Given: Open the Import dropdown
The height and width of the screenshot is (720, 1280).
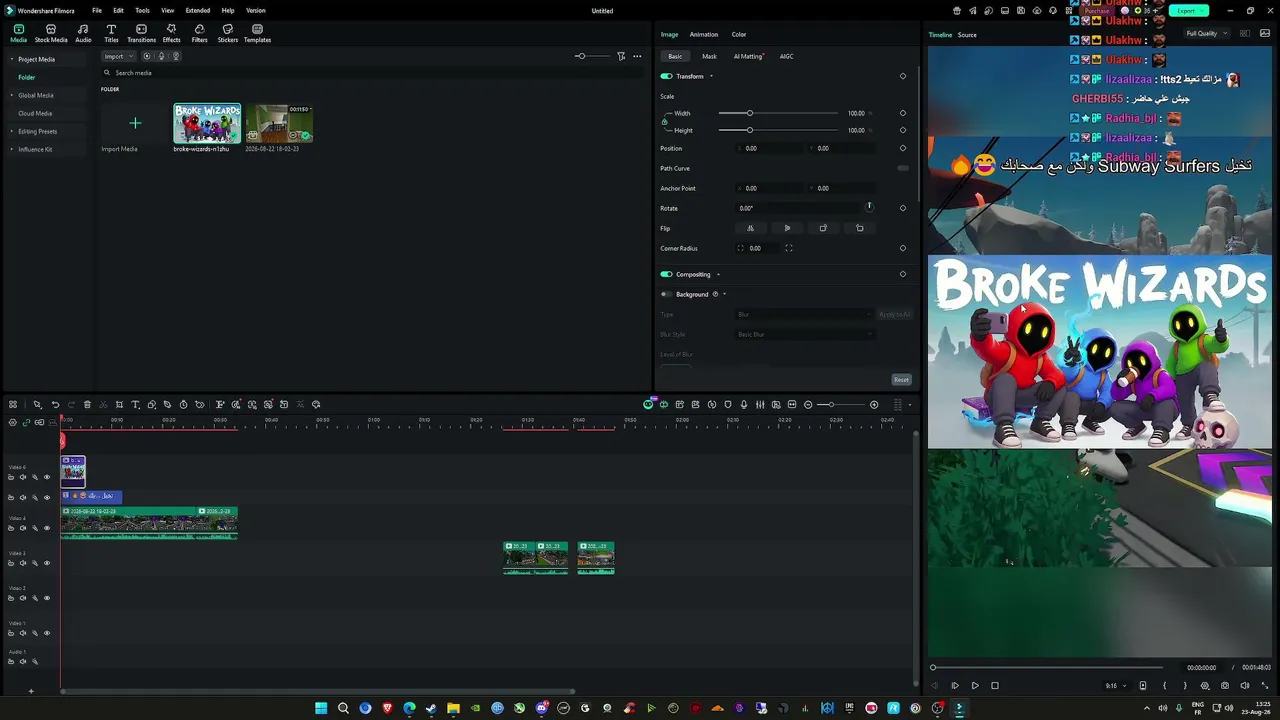Looking at the screenshot, I should (118, 56).
